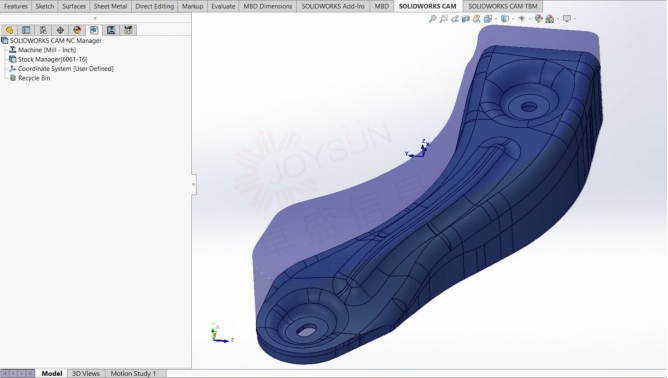Screen dimensions: 668x378
Task: Switch to the MBD Dimensions ribbon tab
Action: [268, 6]
